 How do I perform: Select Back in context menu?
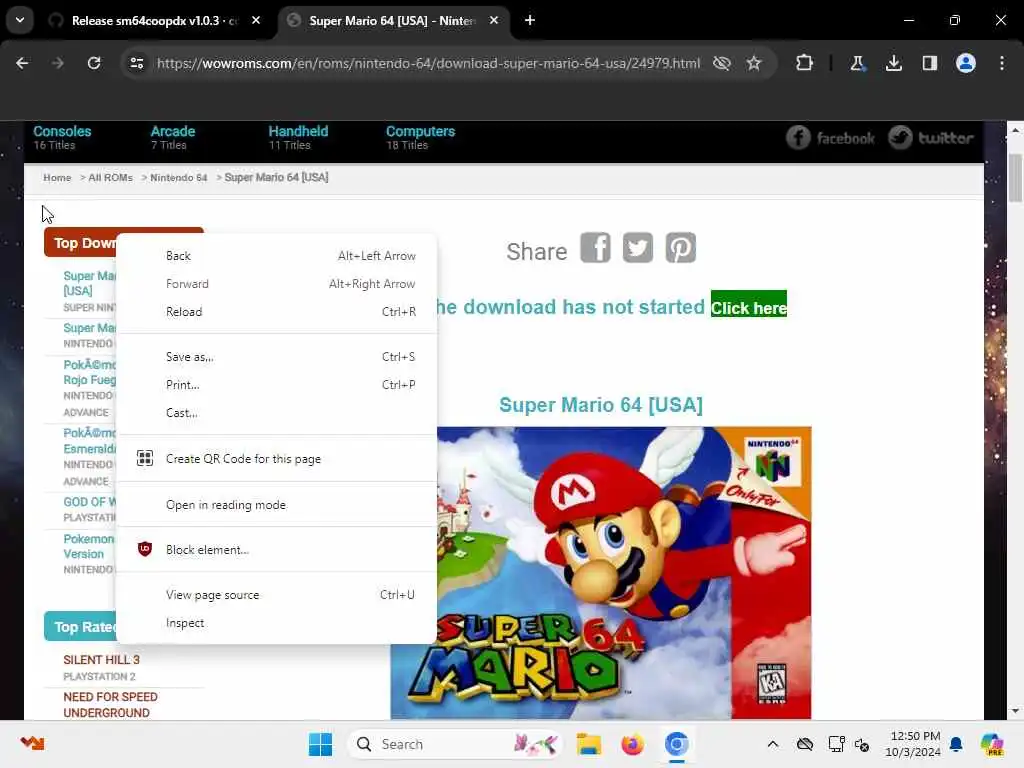click(x=276, y=256)
